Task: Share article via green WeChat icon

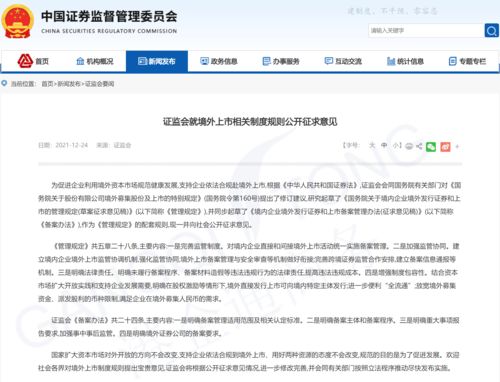Action: tap(431, 147)
